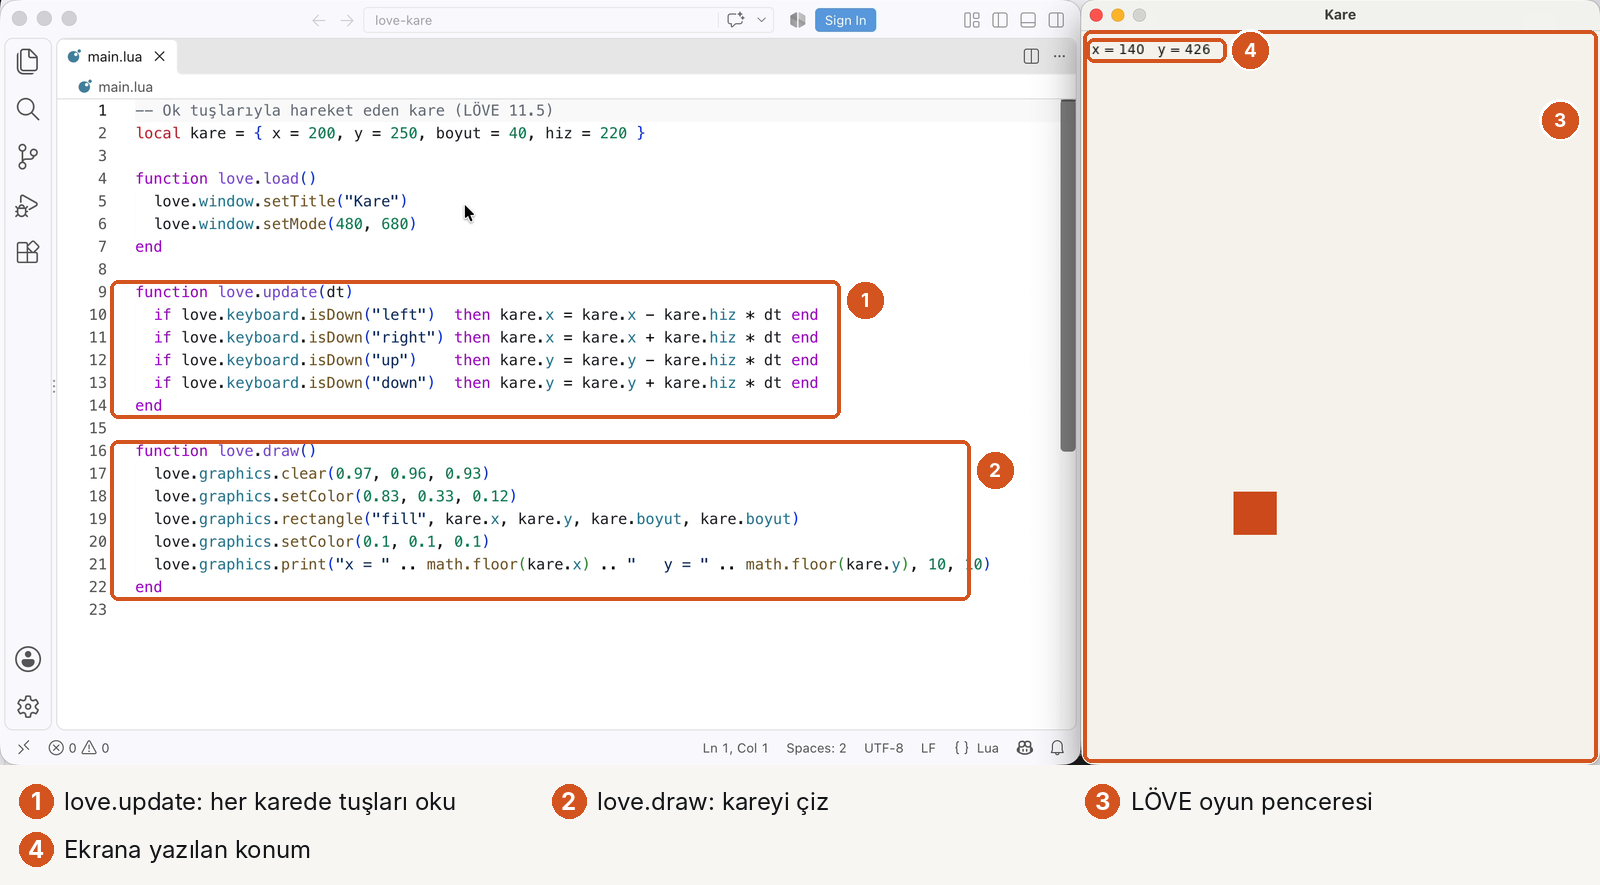Open the Run and Debug view

click(28, 205)
